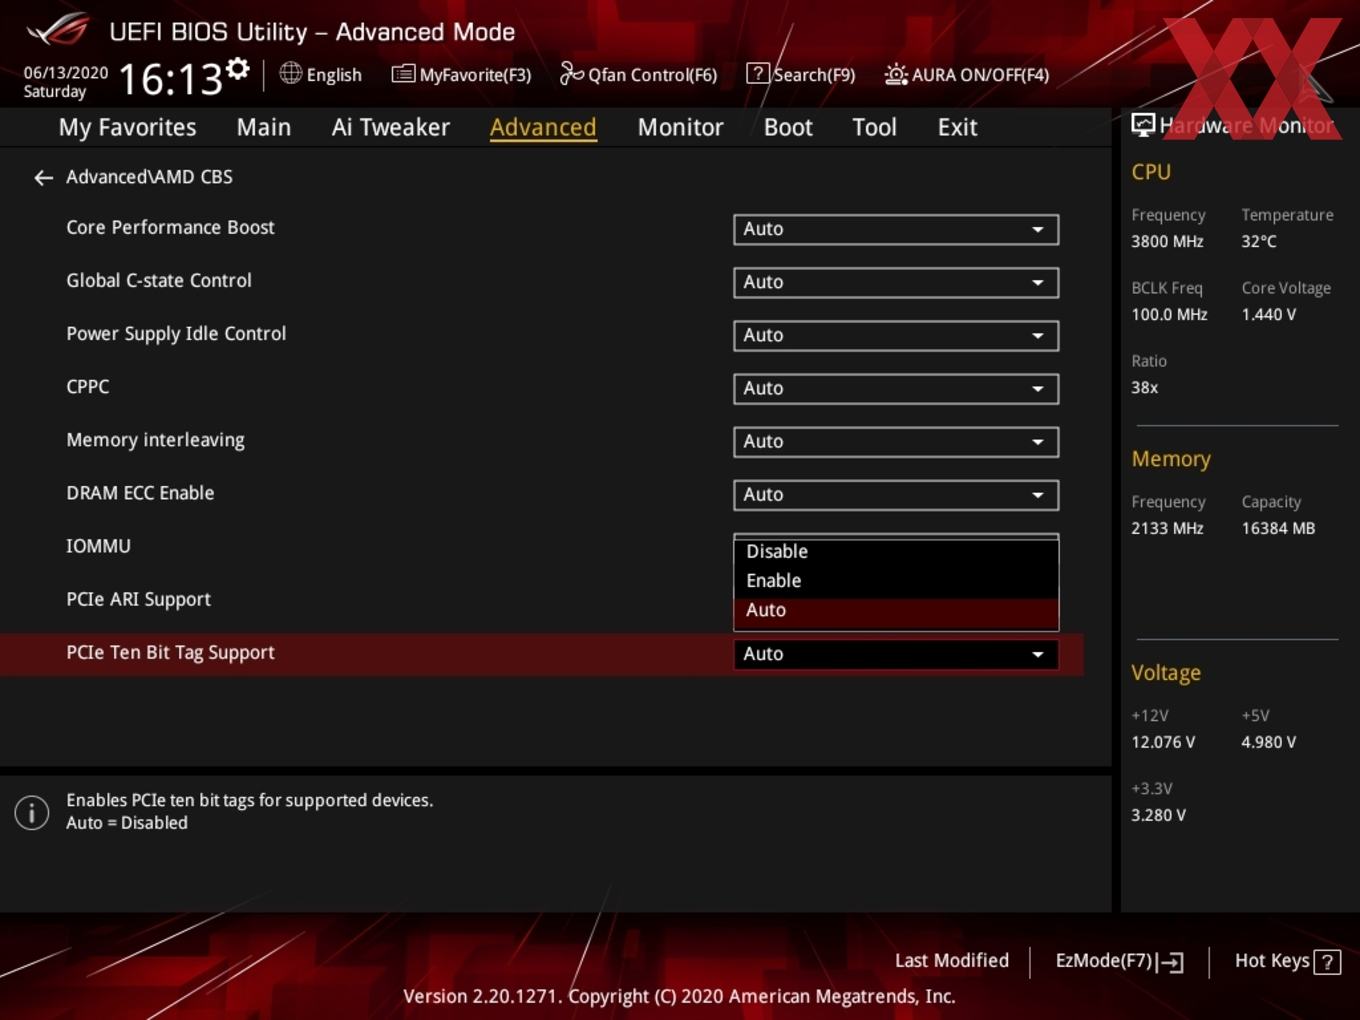Select the DRAM ECC Enable label
Viewport: 1360px width, 1020px height.
click(140, 493)
